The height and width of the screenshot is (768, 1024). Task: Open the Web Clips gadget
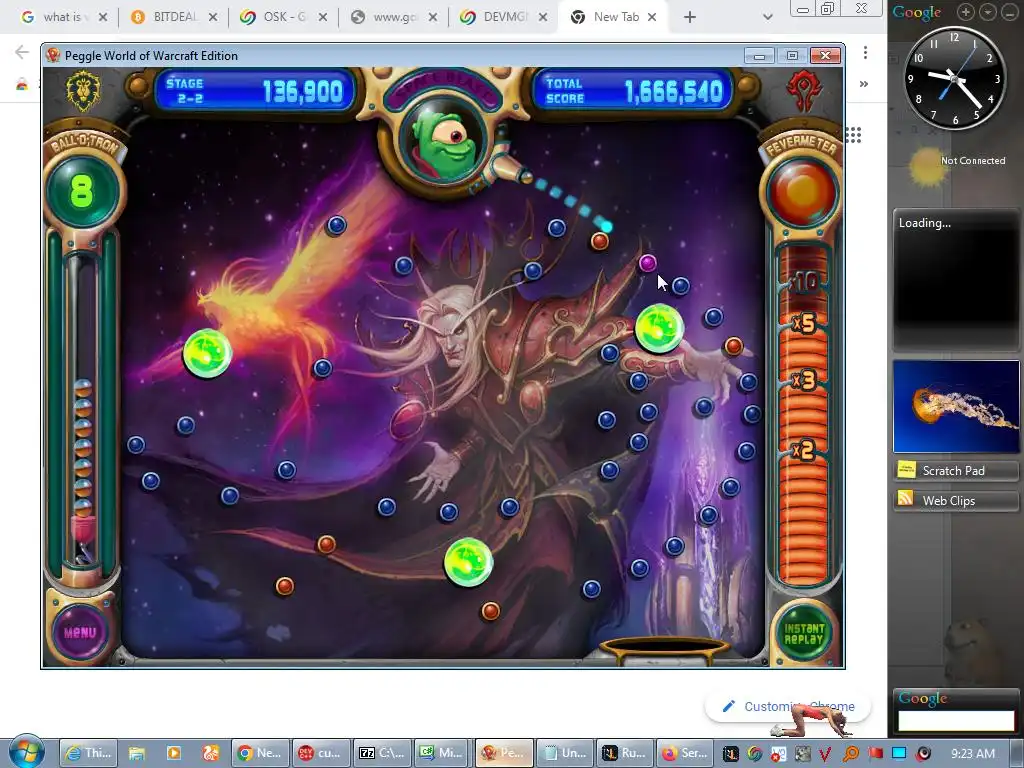click(956, 500)
